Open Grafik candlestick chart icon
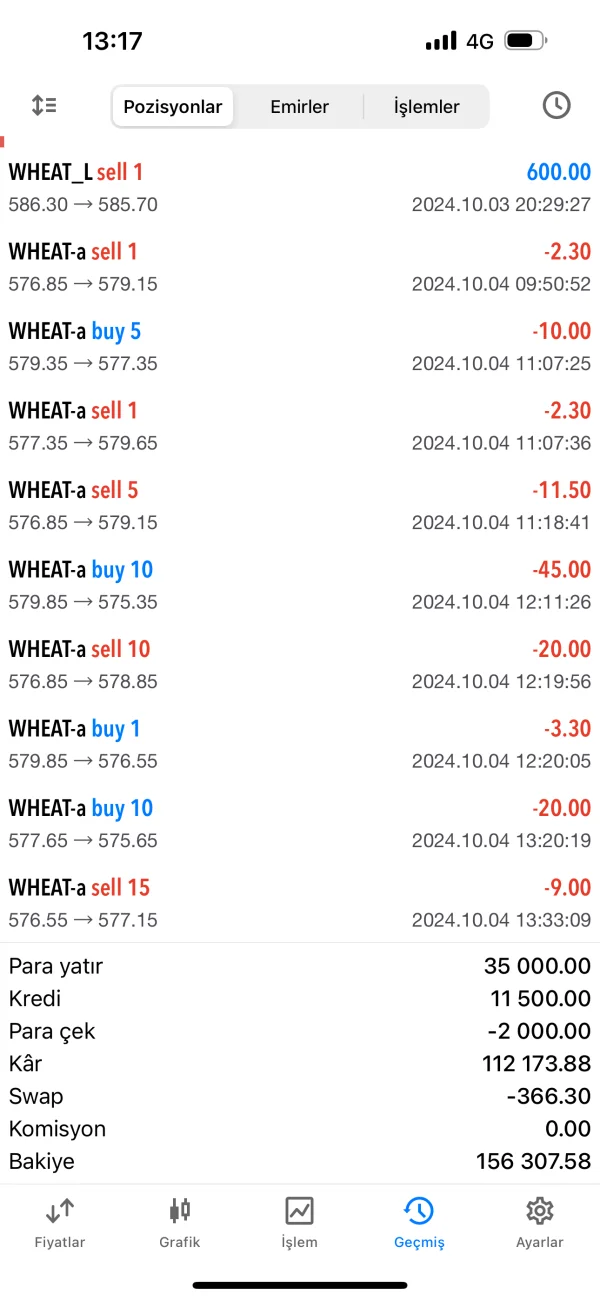This screenshot has height=1300, width=600. coord(180,1212)
